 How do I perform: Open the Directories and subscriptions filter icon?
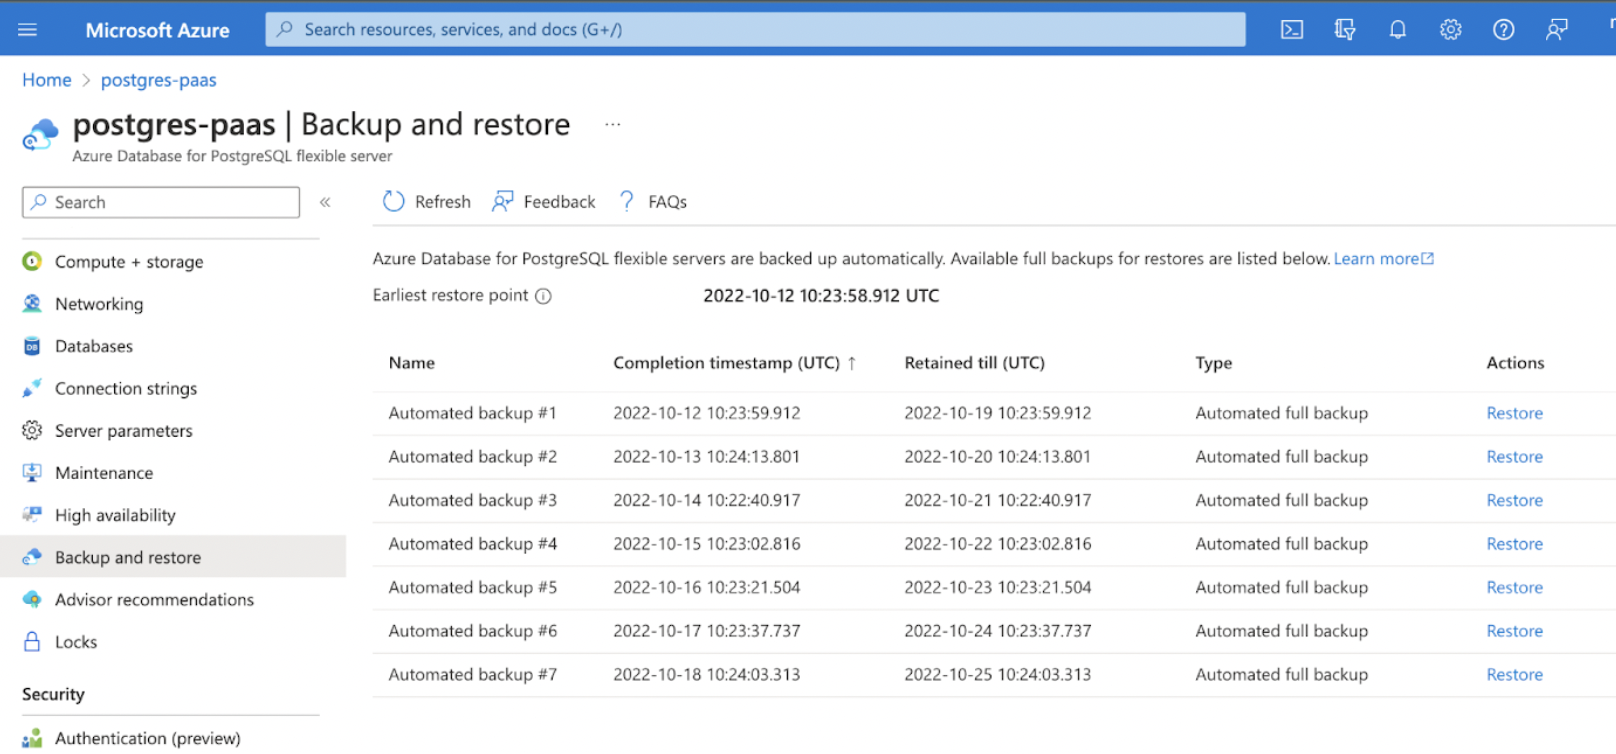pyautogui.click(x=1345, y=30)
